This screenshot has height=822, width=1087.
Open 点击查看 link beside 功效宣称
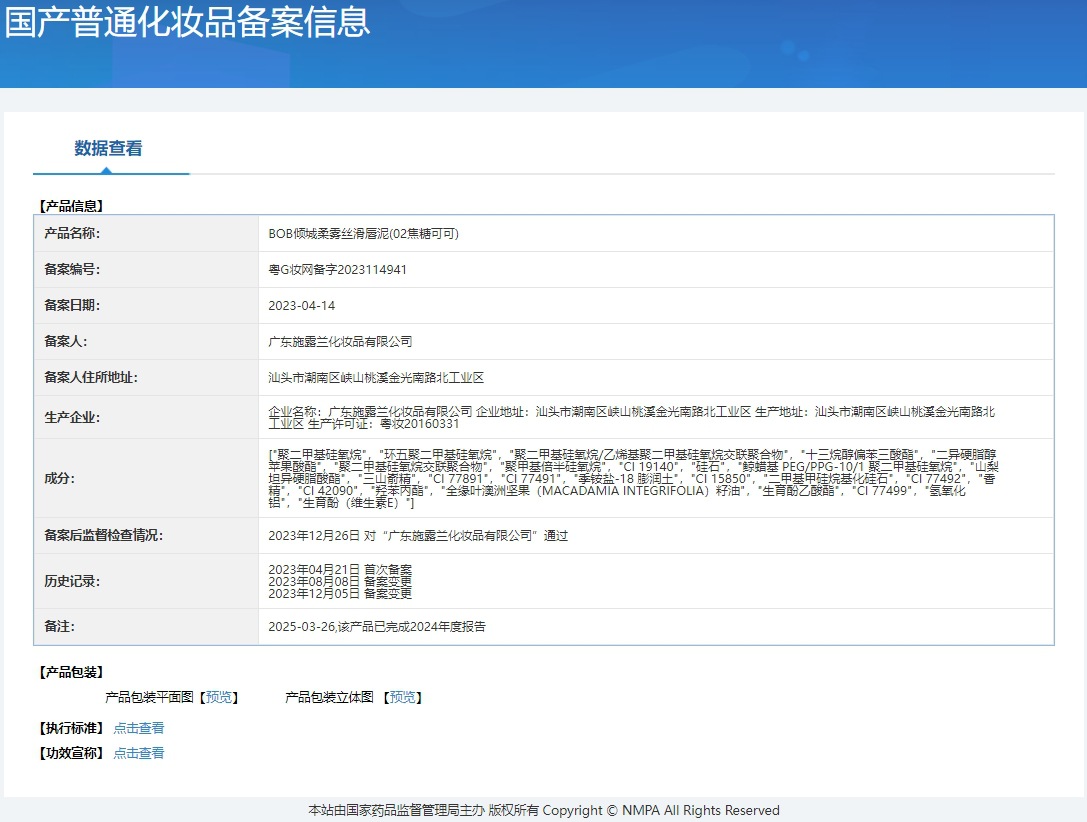click(139, 753)
